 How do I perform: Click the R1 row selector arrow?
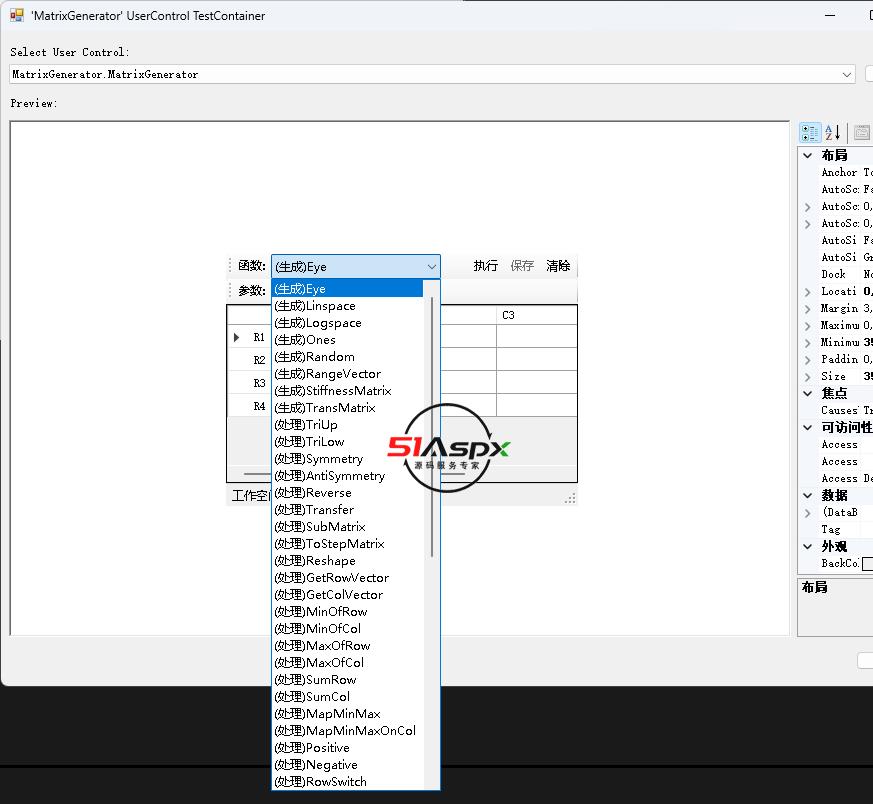(x=237, y=338)
